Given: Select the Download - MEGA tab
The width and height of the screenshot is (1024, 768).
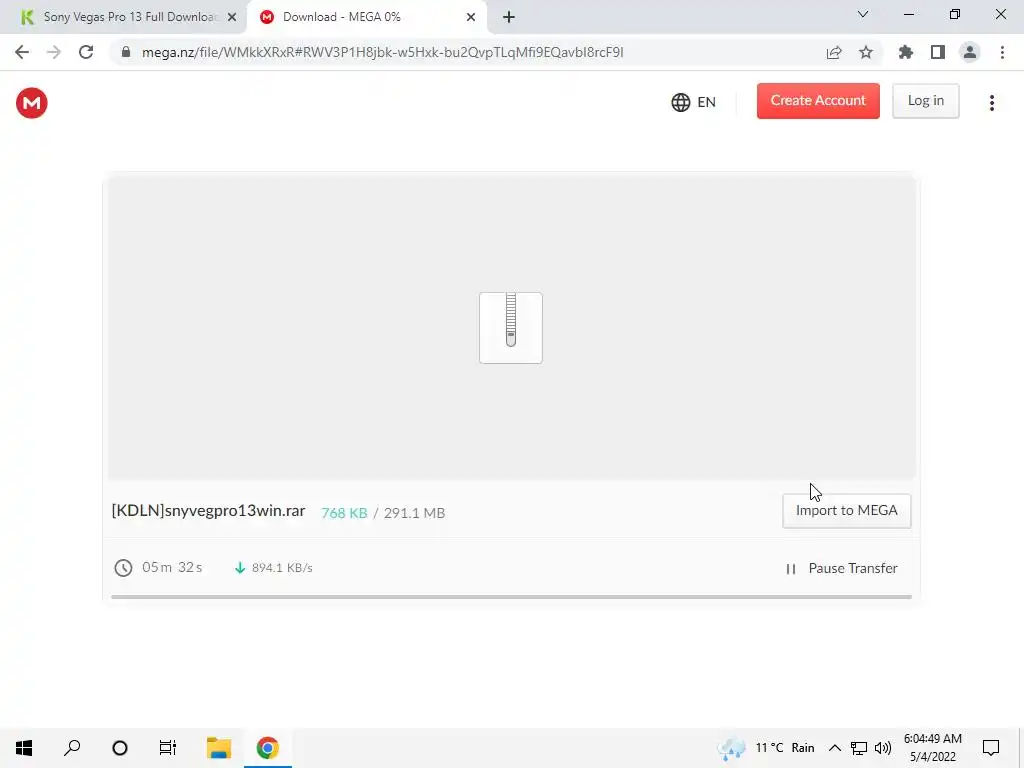Looking at the screenshot, I should [x=366, y=17].
